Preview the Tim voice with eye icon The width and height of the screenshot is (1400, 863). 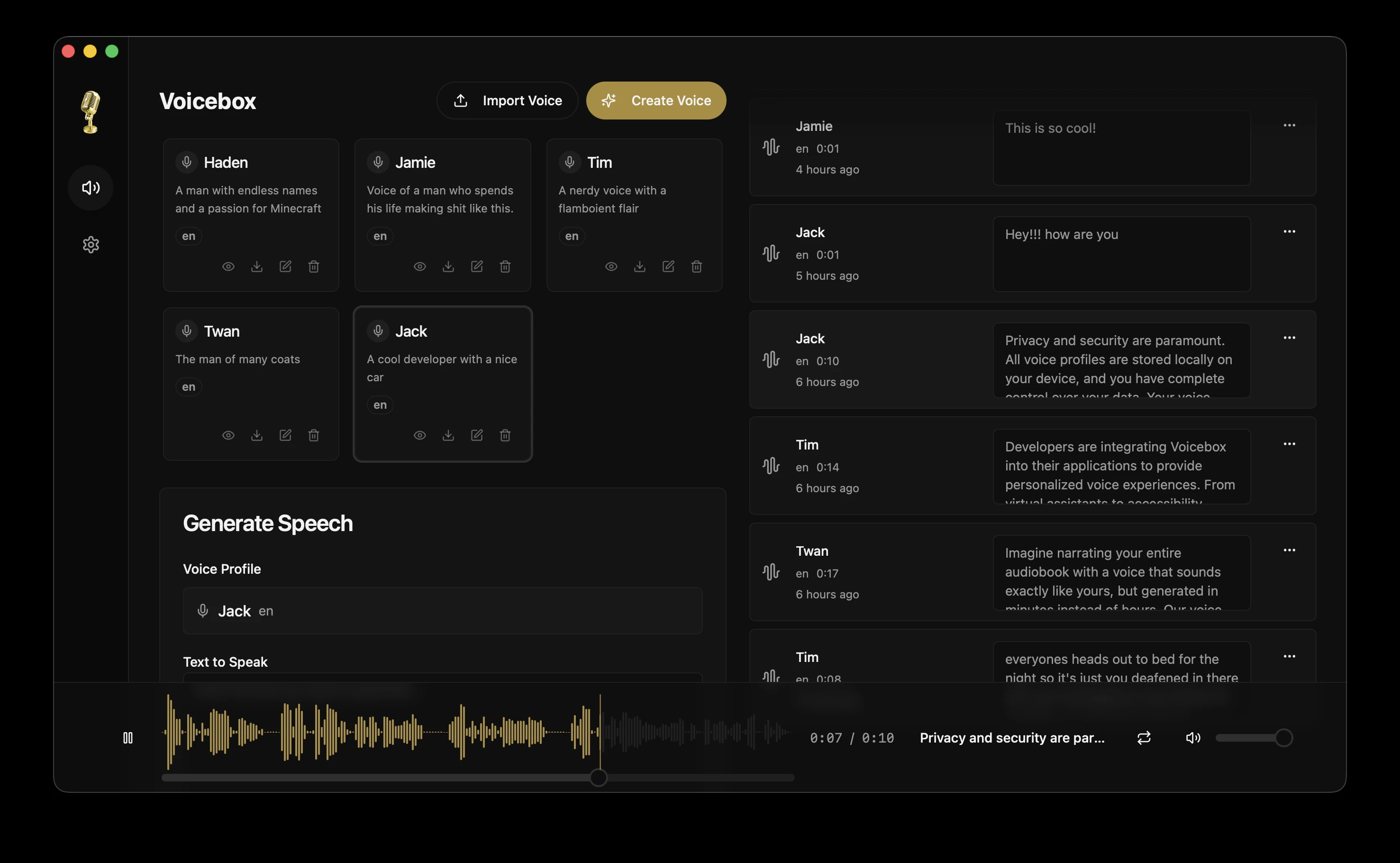tap(611, 267)
